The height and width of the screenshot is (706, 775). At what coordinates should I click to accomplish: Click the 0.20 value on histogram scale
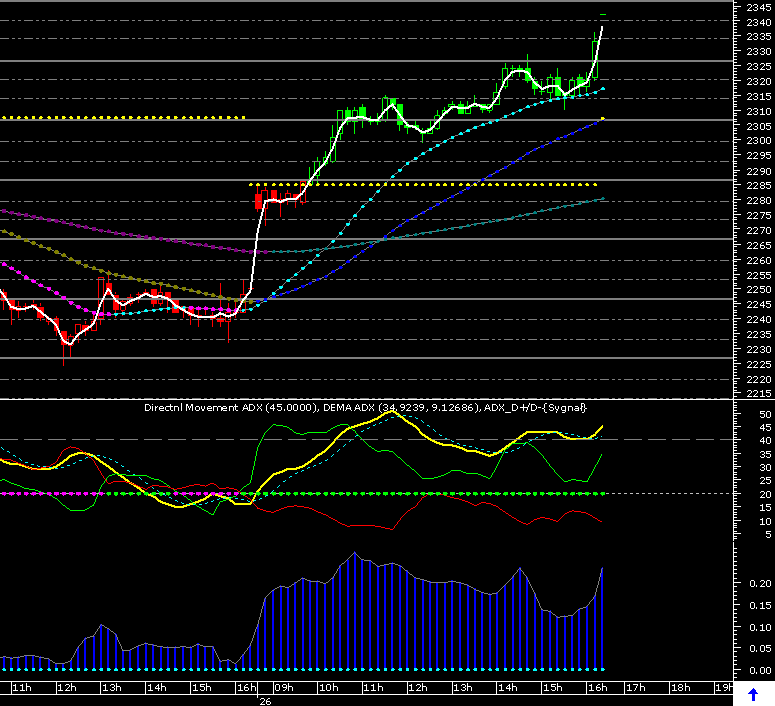coord(757,583)
